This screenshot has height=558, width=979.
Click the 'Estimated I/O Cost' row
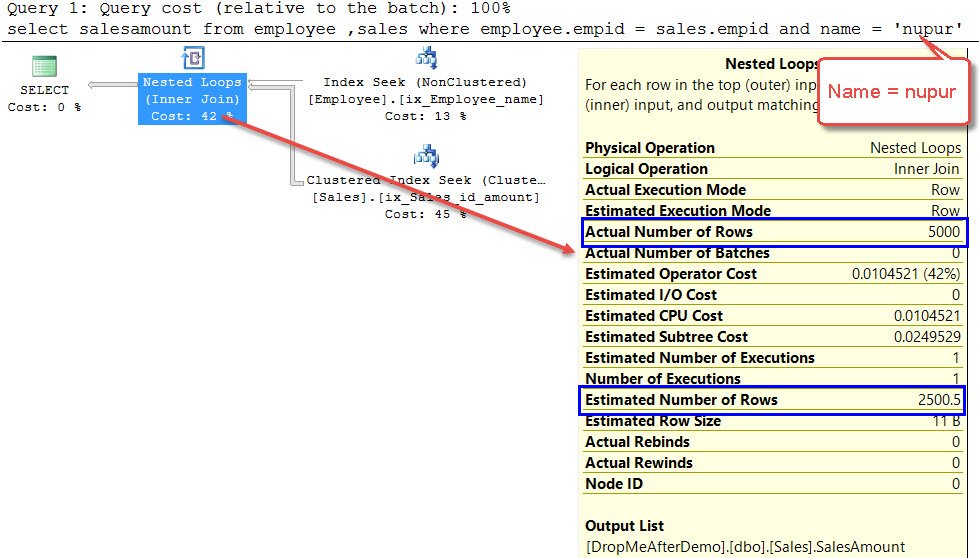pos(773,295)
